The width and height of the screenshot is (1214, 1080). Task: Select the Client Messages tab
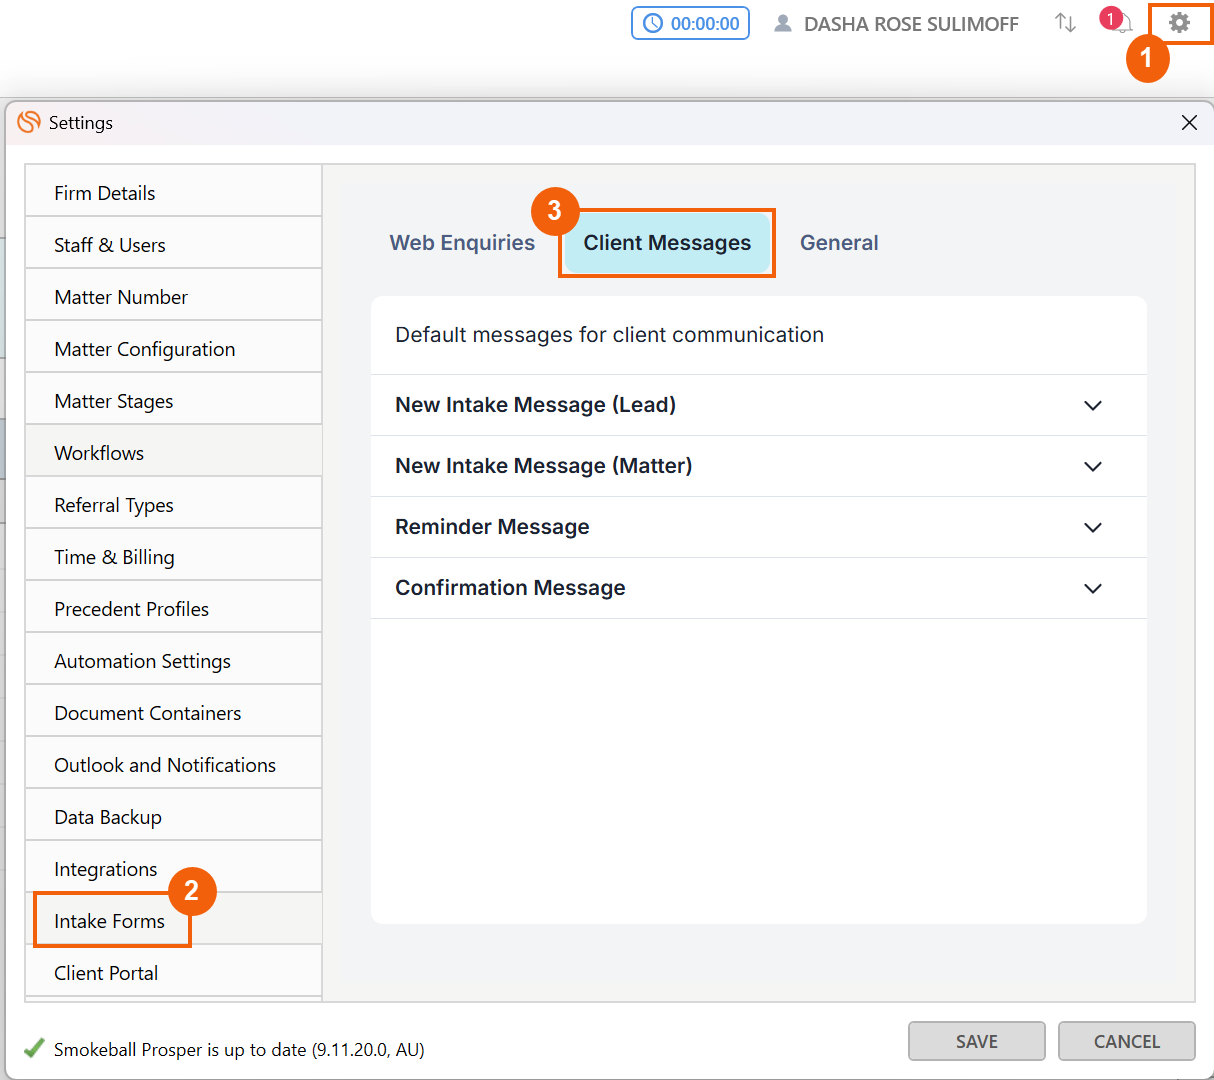[x=667, y=243]
